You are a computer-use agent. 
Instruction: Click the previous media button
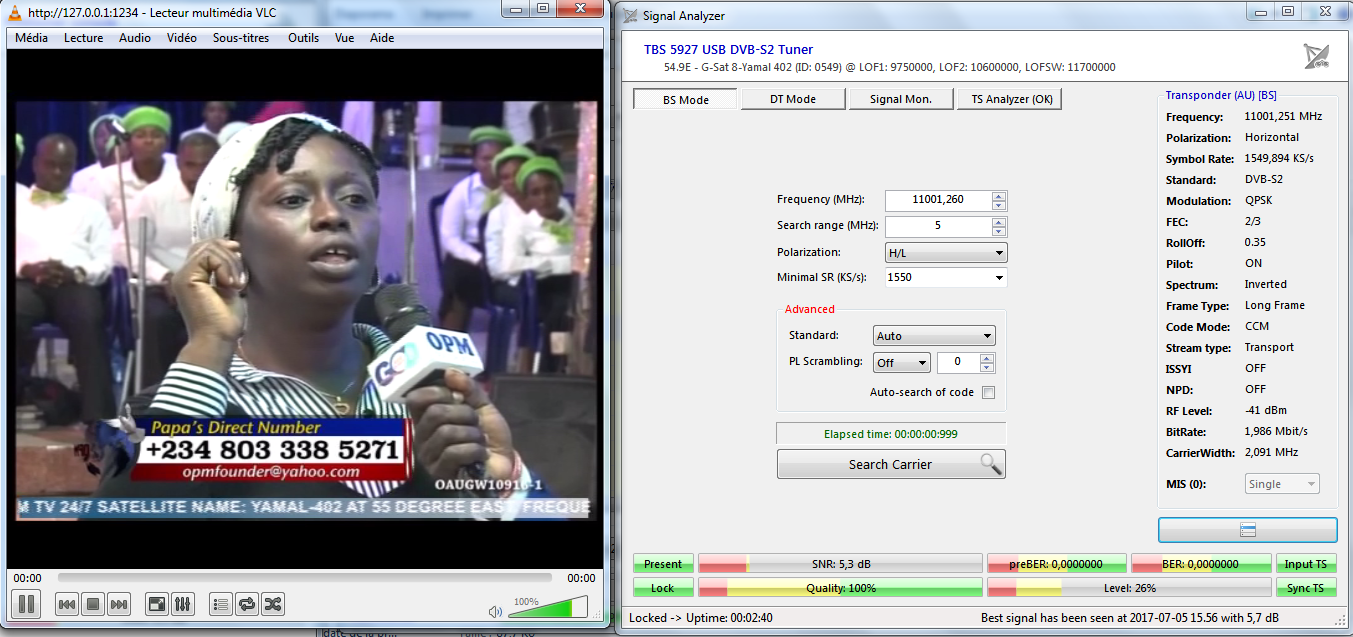[67, 604]
